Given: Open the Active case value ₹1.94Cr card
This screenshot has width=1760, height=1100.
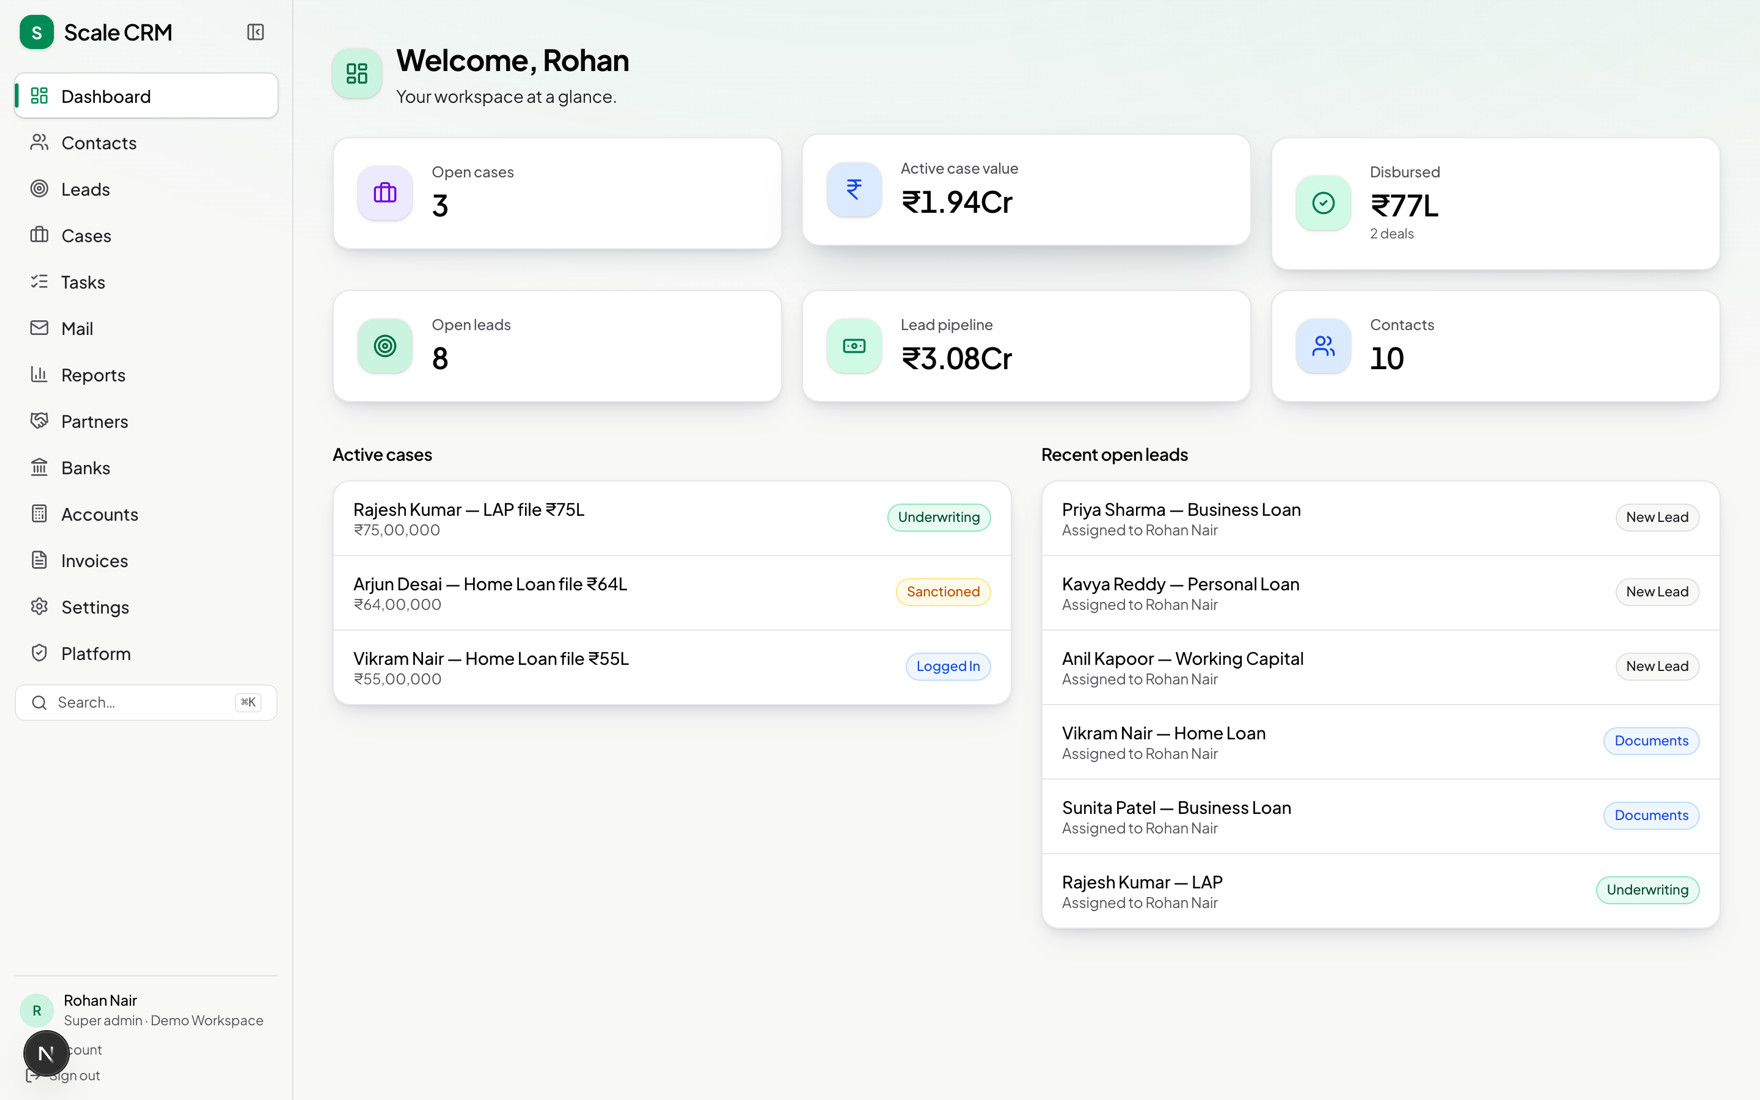Looking at the screenshot, I should pyautogui.click(x=1026, y=190).
